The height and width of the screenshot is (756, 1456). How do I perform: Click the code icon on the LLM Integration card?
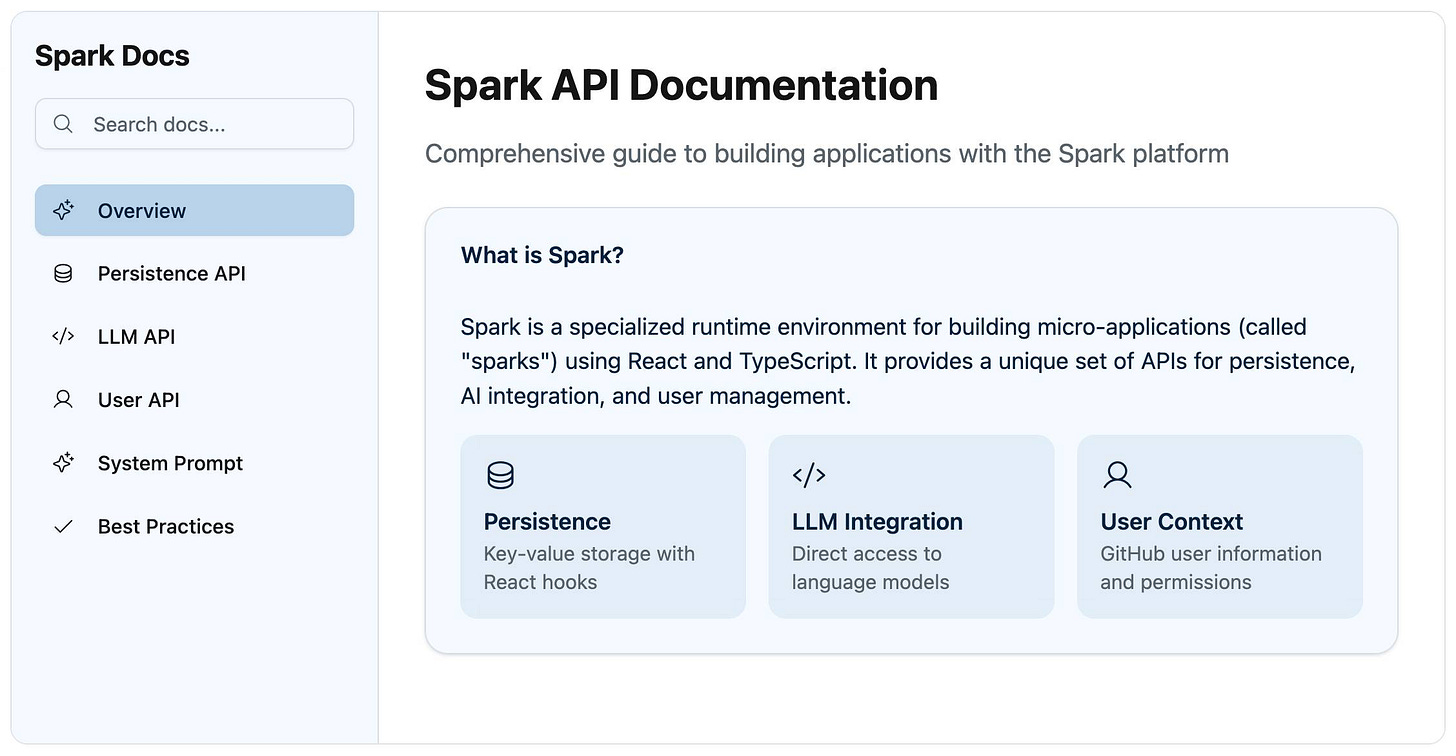pyautogui.click(x=809, y=475)
